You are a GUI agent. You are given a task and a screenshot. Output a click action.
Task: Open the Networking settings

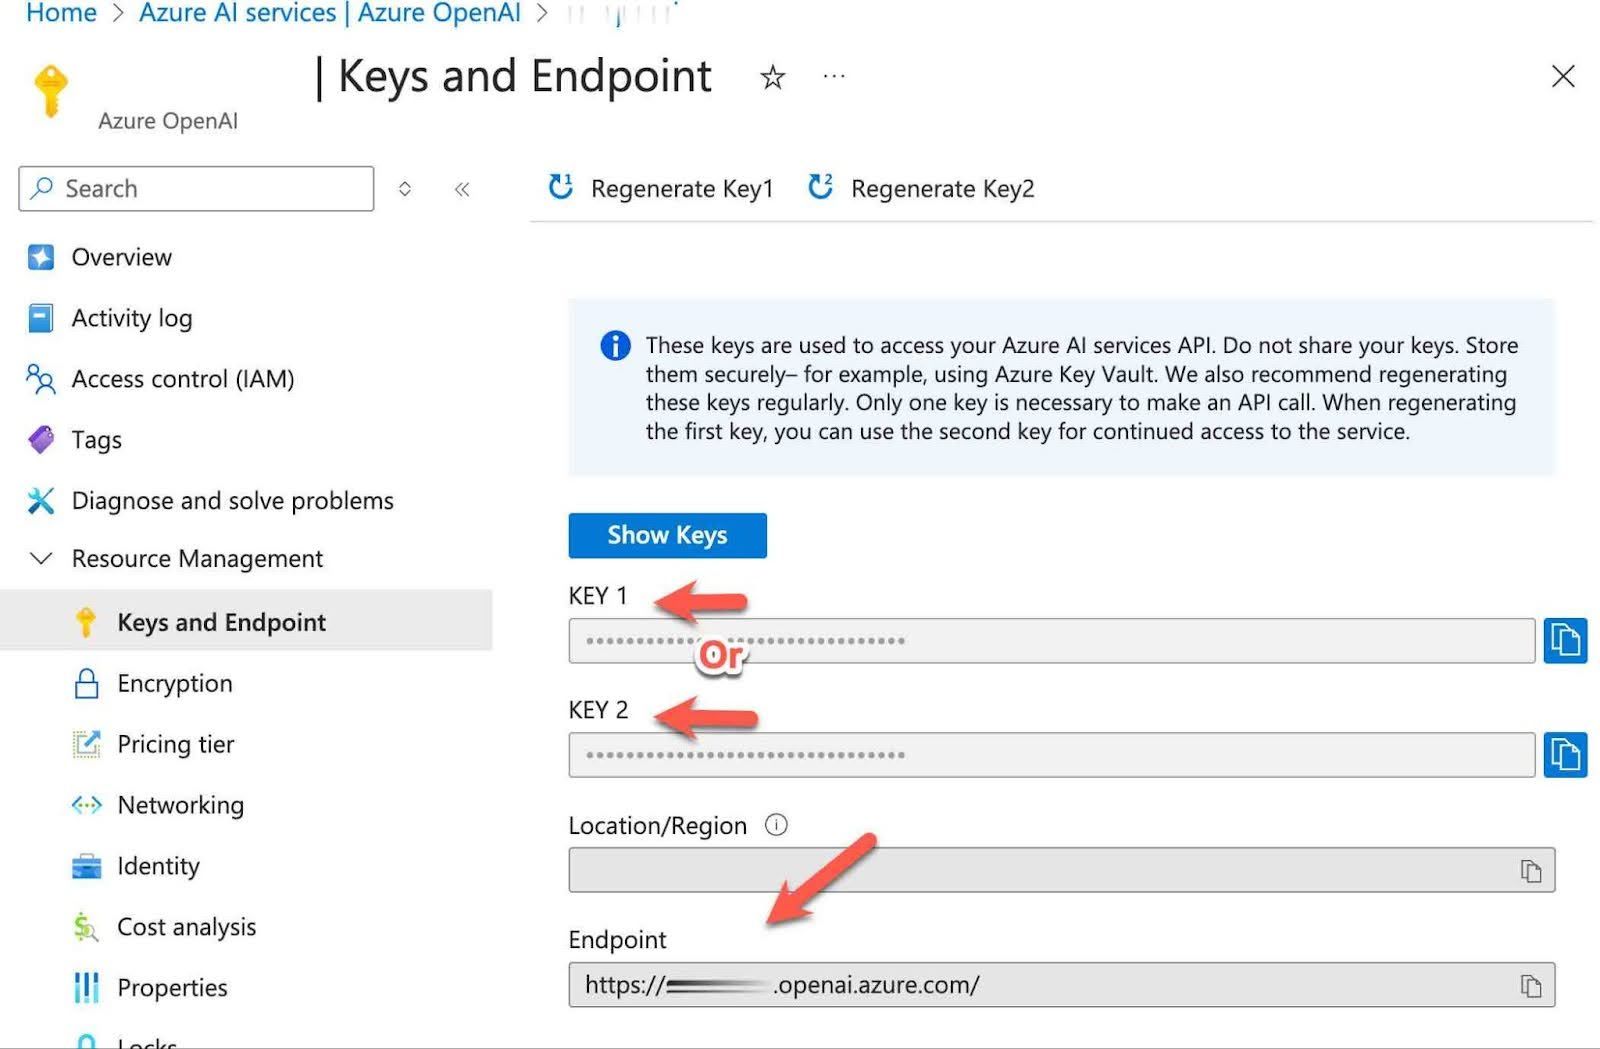[x=180, y=805]
